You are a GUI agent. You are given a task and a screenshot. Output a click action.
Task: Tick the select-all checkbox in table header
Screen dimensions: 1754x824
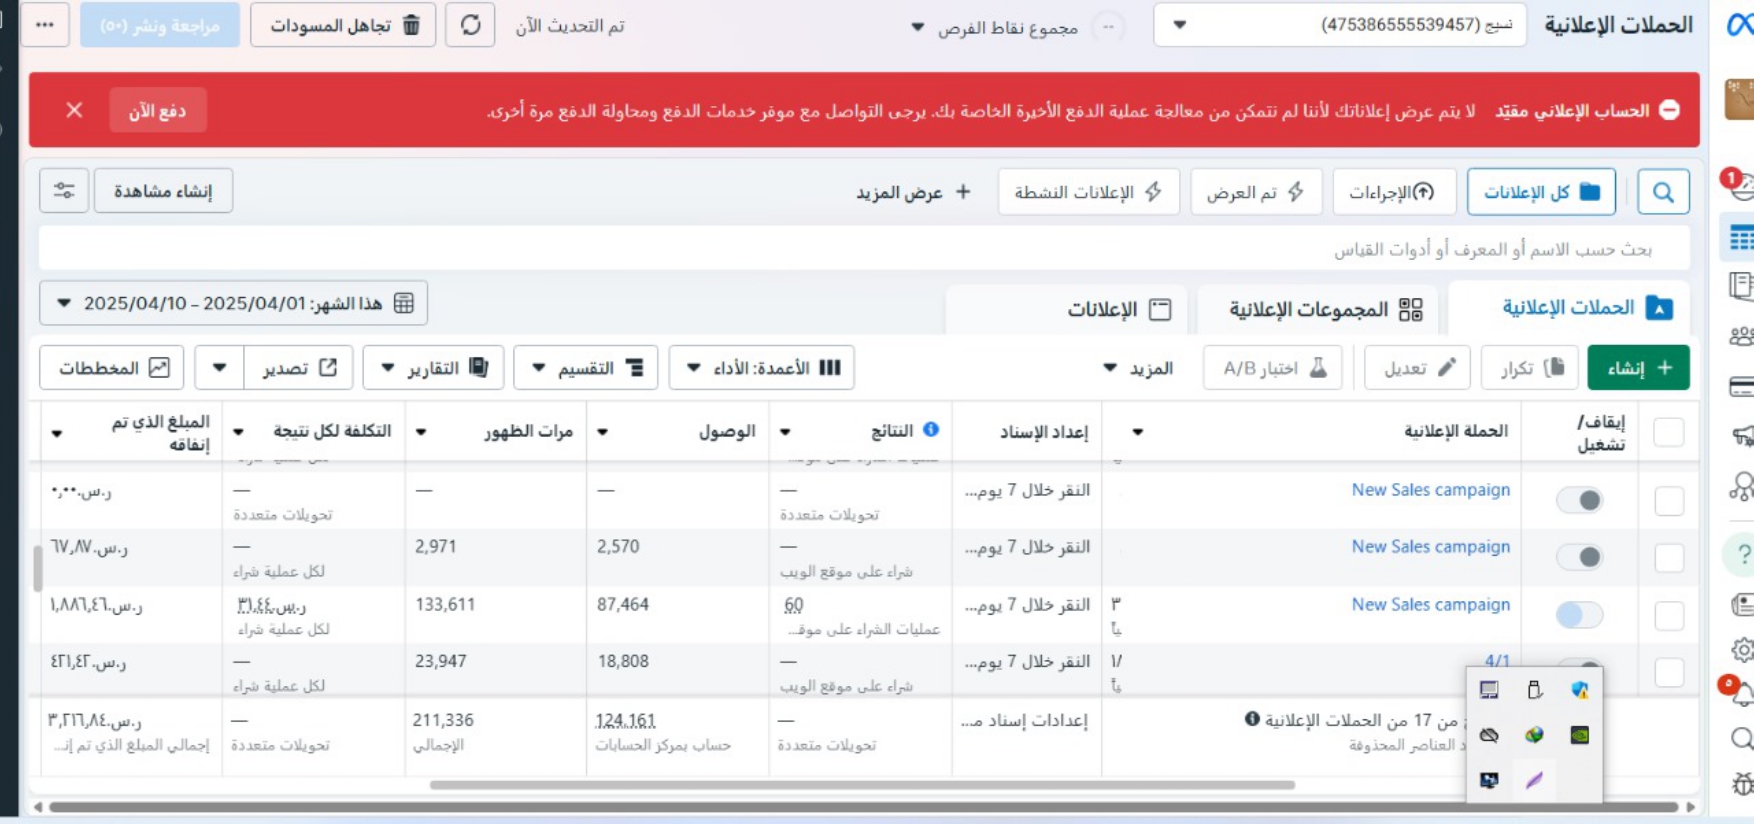point(1669,432)
